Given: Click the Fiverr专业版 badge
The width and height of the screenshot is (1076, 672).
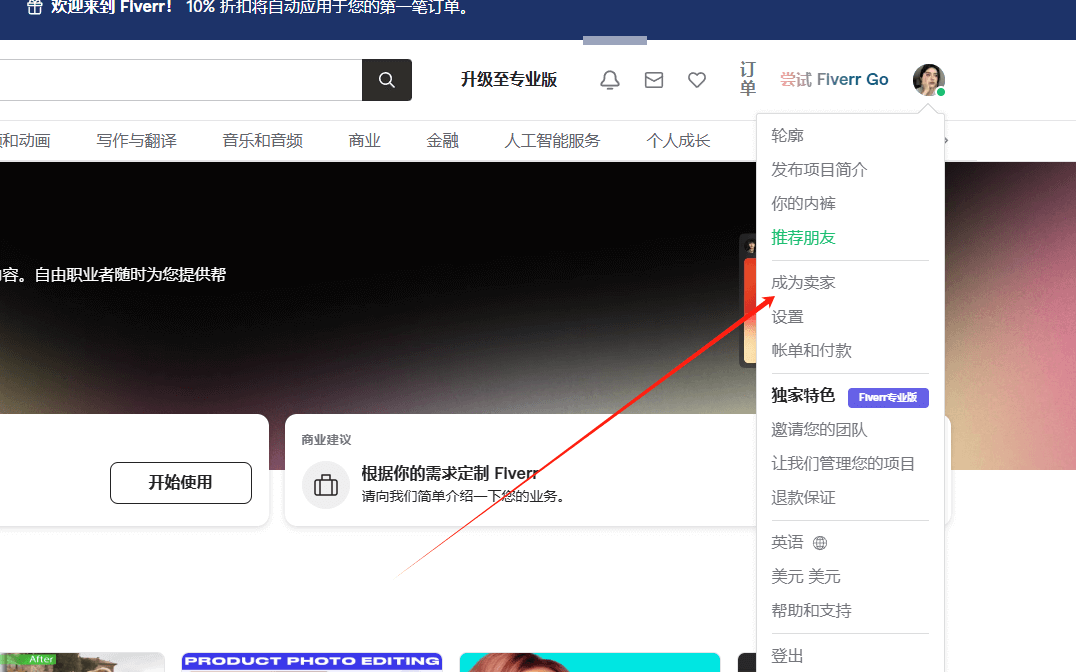Looking at the screenshot, I should click(x=888, y=397).
